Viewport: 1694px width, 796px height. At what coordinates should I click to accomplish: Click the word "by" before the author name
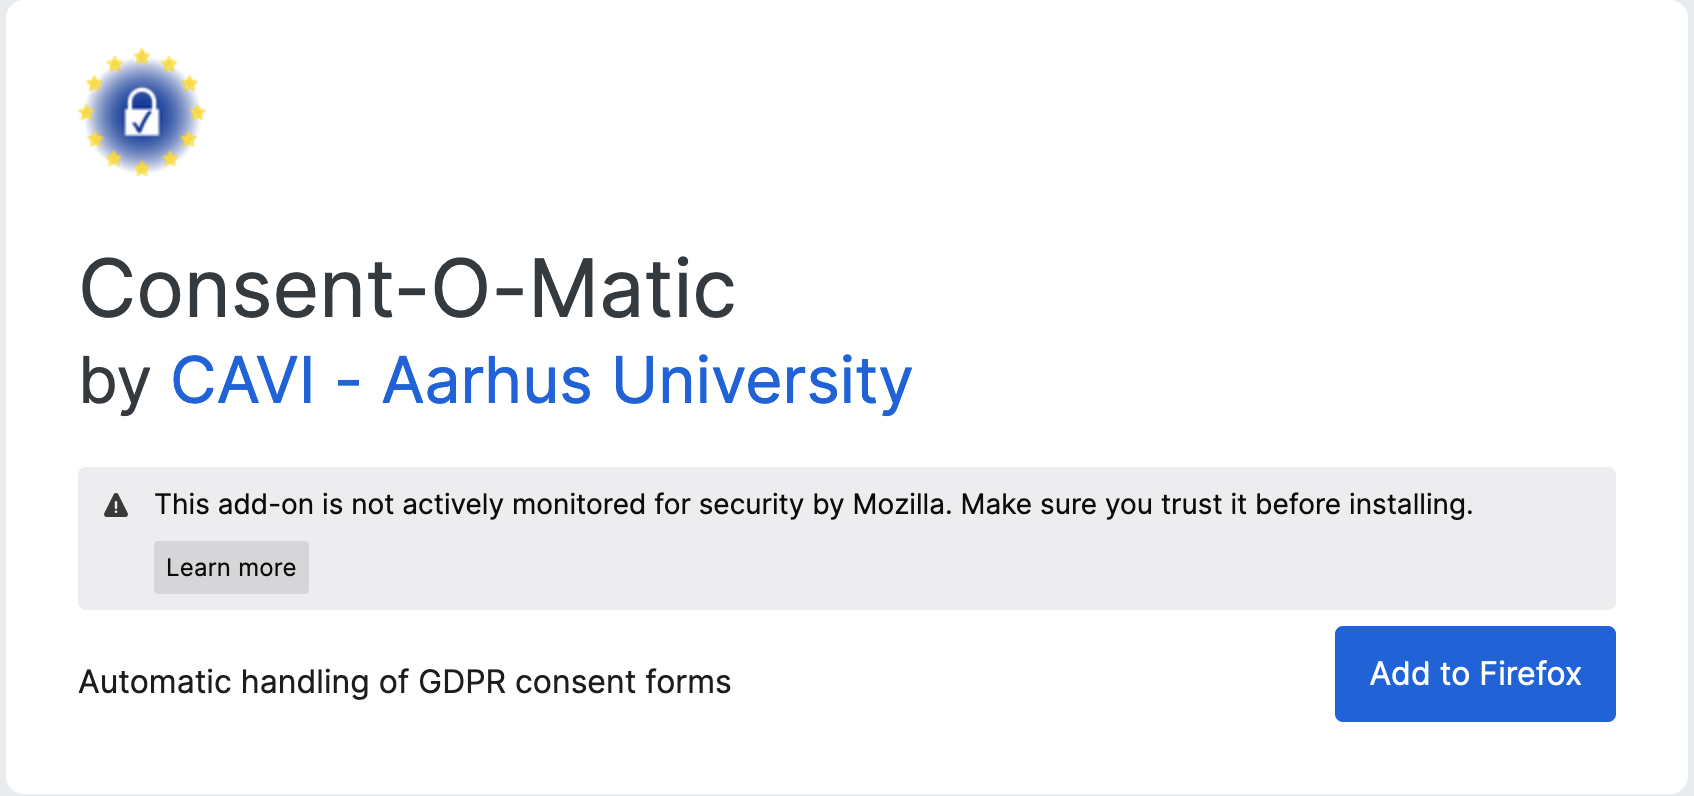coord(115,382)
